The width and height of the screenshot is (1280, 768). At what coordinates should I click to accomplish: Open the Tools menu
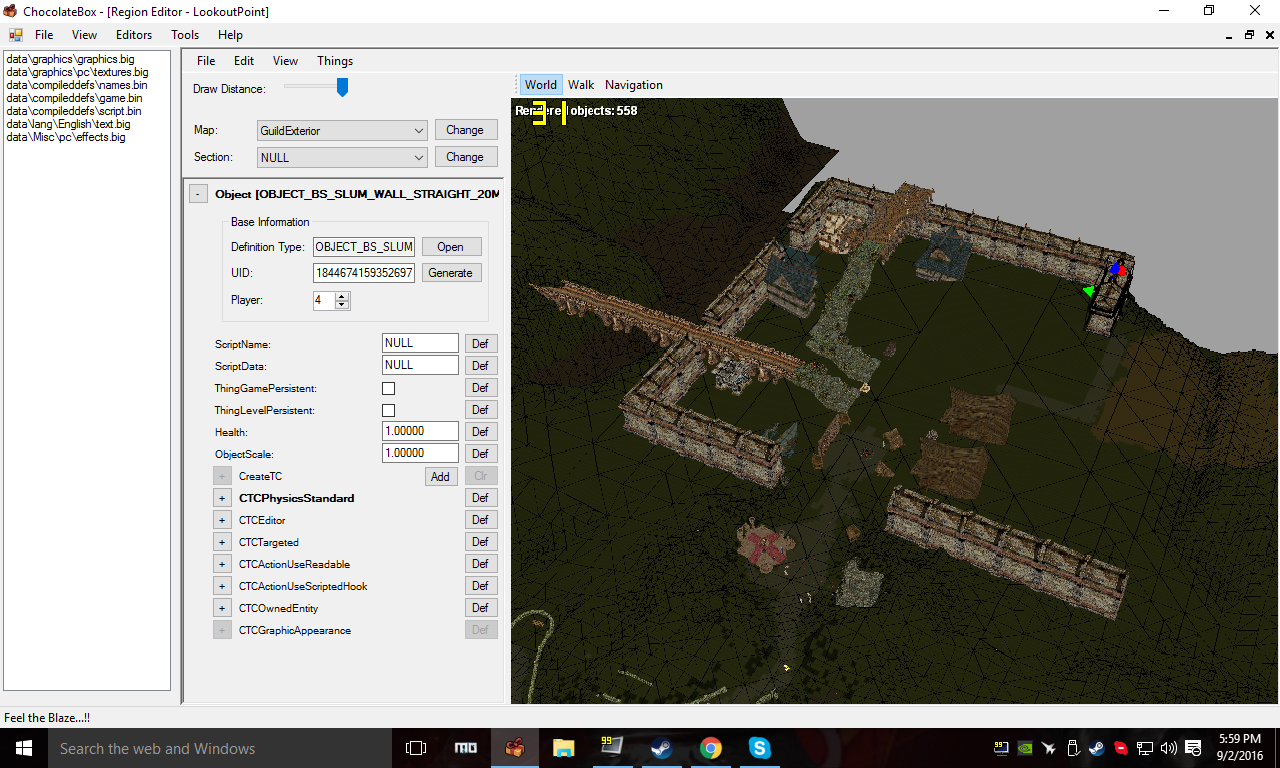tap(185, 35)
